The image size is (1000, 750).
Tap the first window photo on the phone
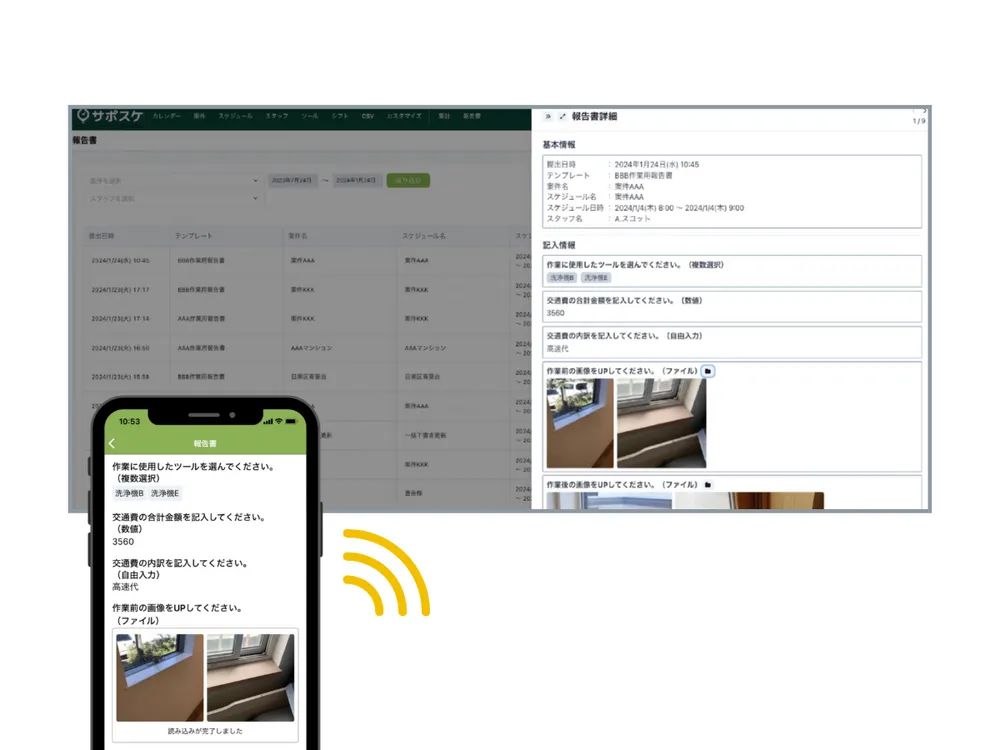click(160, 677)
